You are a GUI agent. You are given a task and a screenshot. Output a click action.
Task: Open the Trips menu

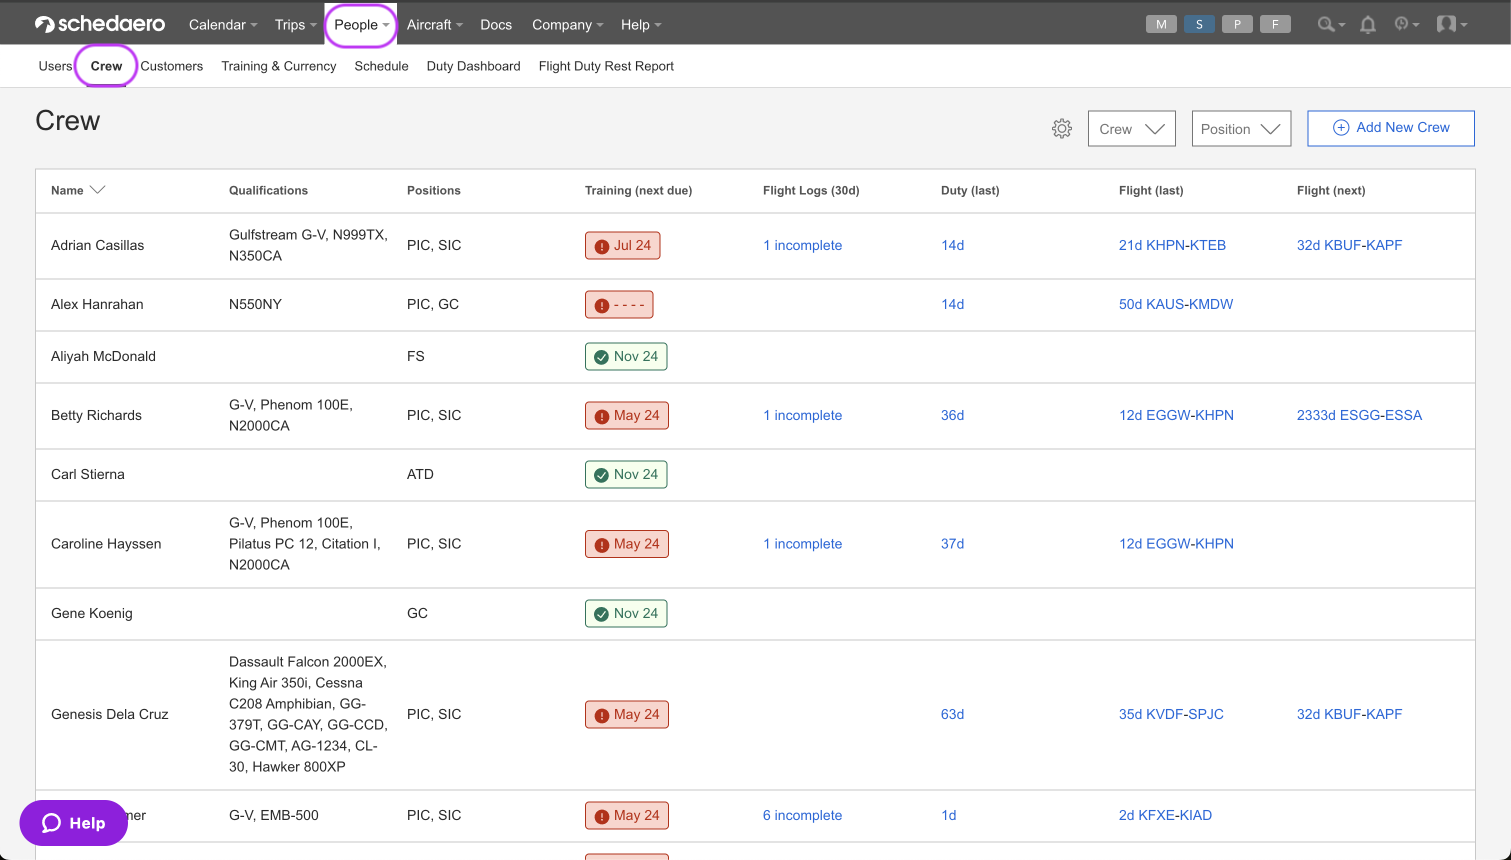coord(296,25)
